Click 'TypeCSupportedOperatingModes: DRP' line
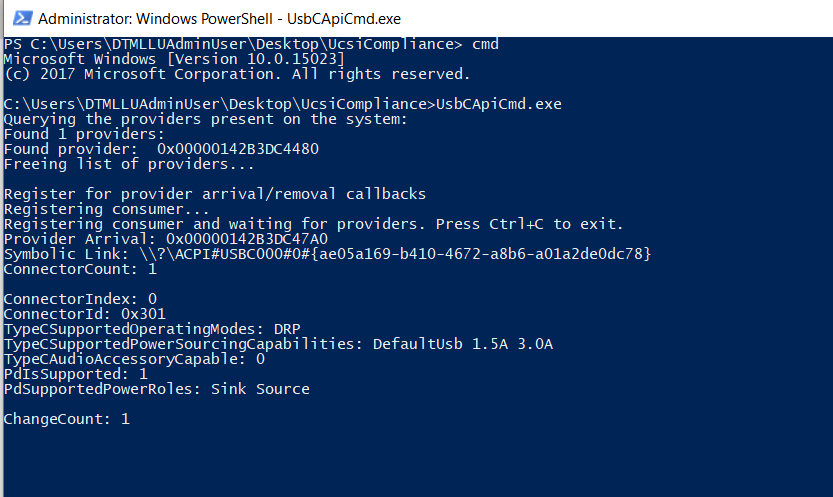Screen dimensions: 833x497 (x=152, y=329)
